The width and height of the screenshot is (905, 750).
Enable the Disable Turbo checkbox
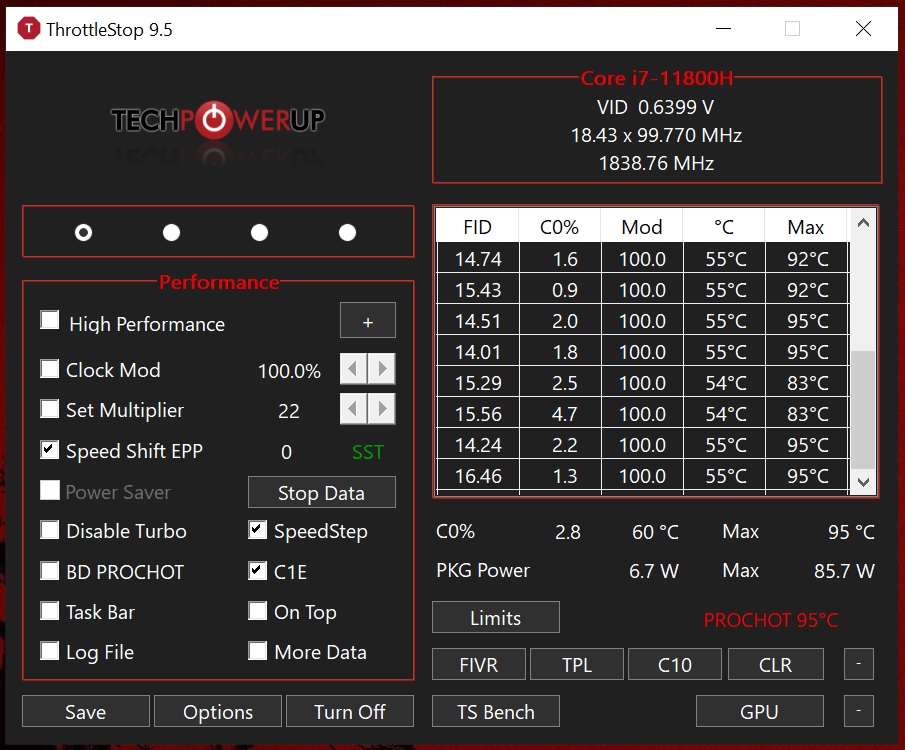(x=50, y=529)
